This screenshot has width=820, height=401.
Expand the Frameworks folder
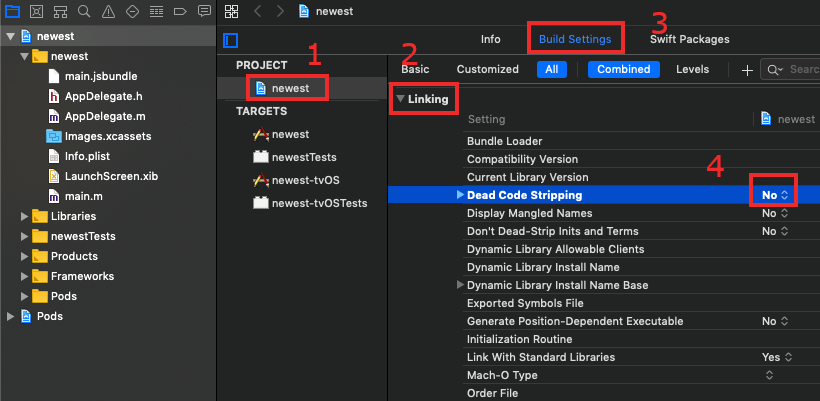[x=24, y=276]
